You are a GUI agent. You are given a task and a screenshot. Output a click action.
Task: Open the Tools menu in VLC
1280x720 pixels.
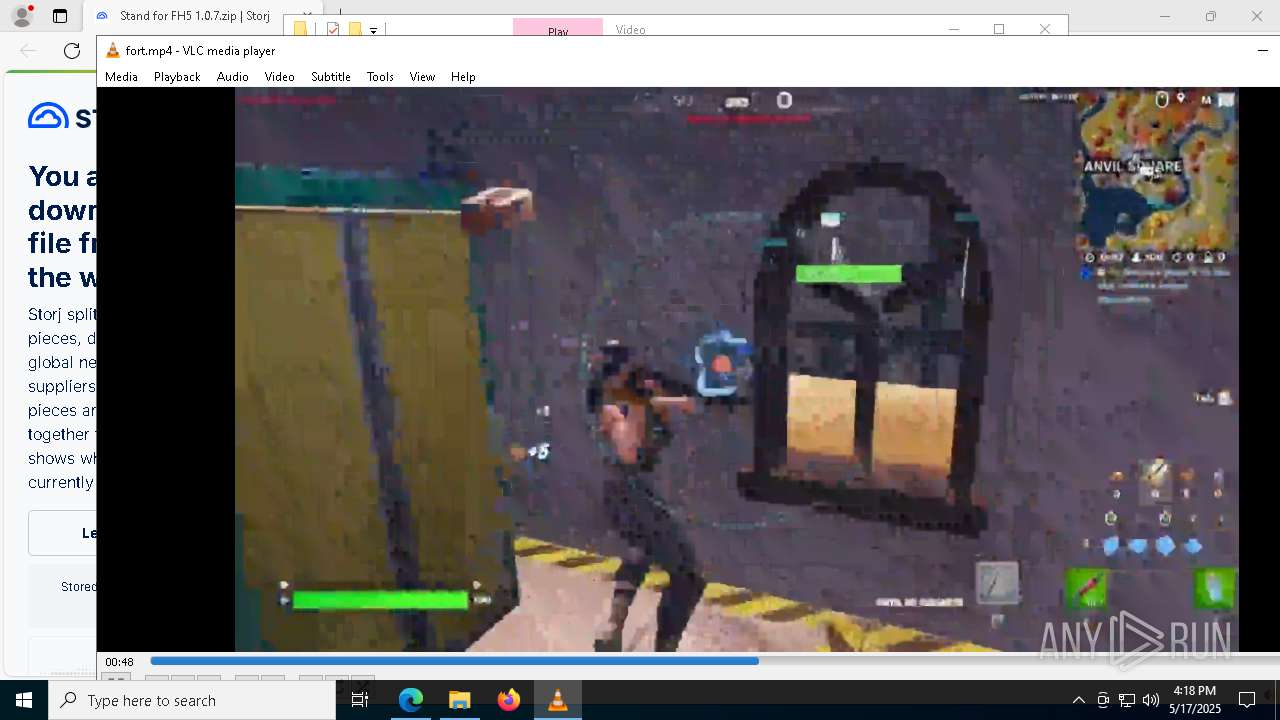coord(380,76)
